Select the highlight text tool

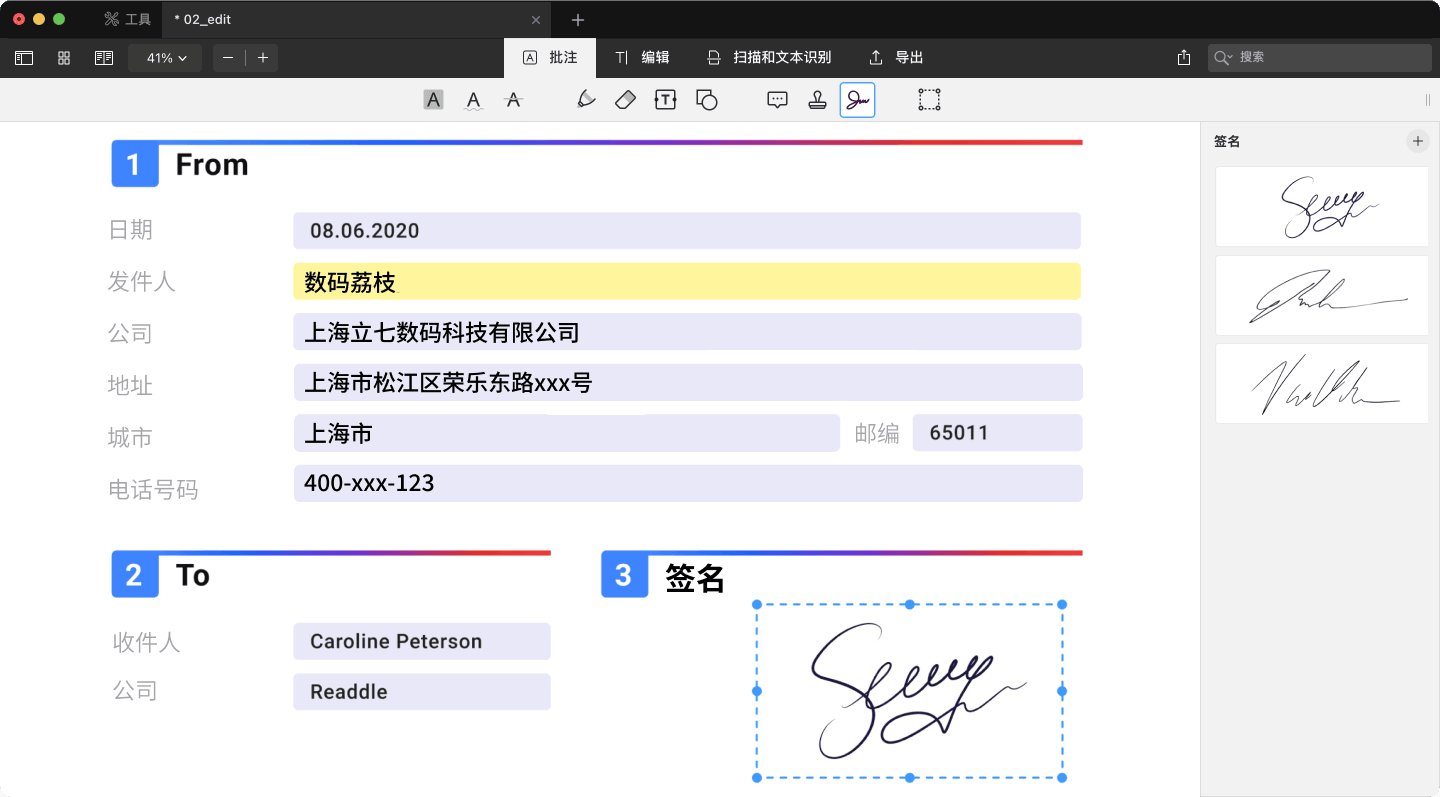(433, 100)
